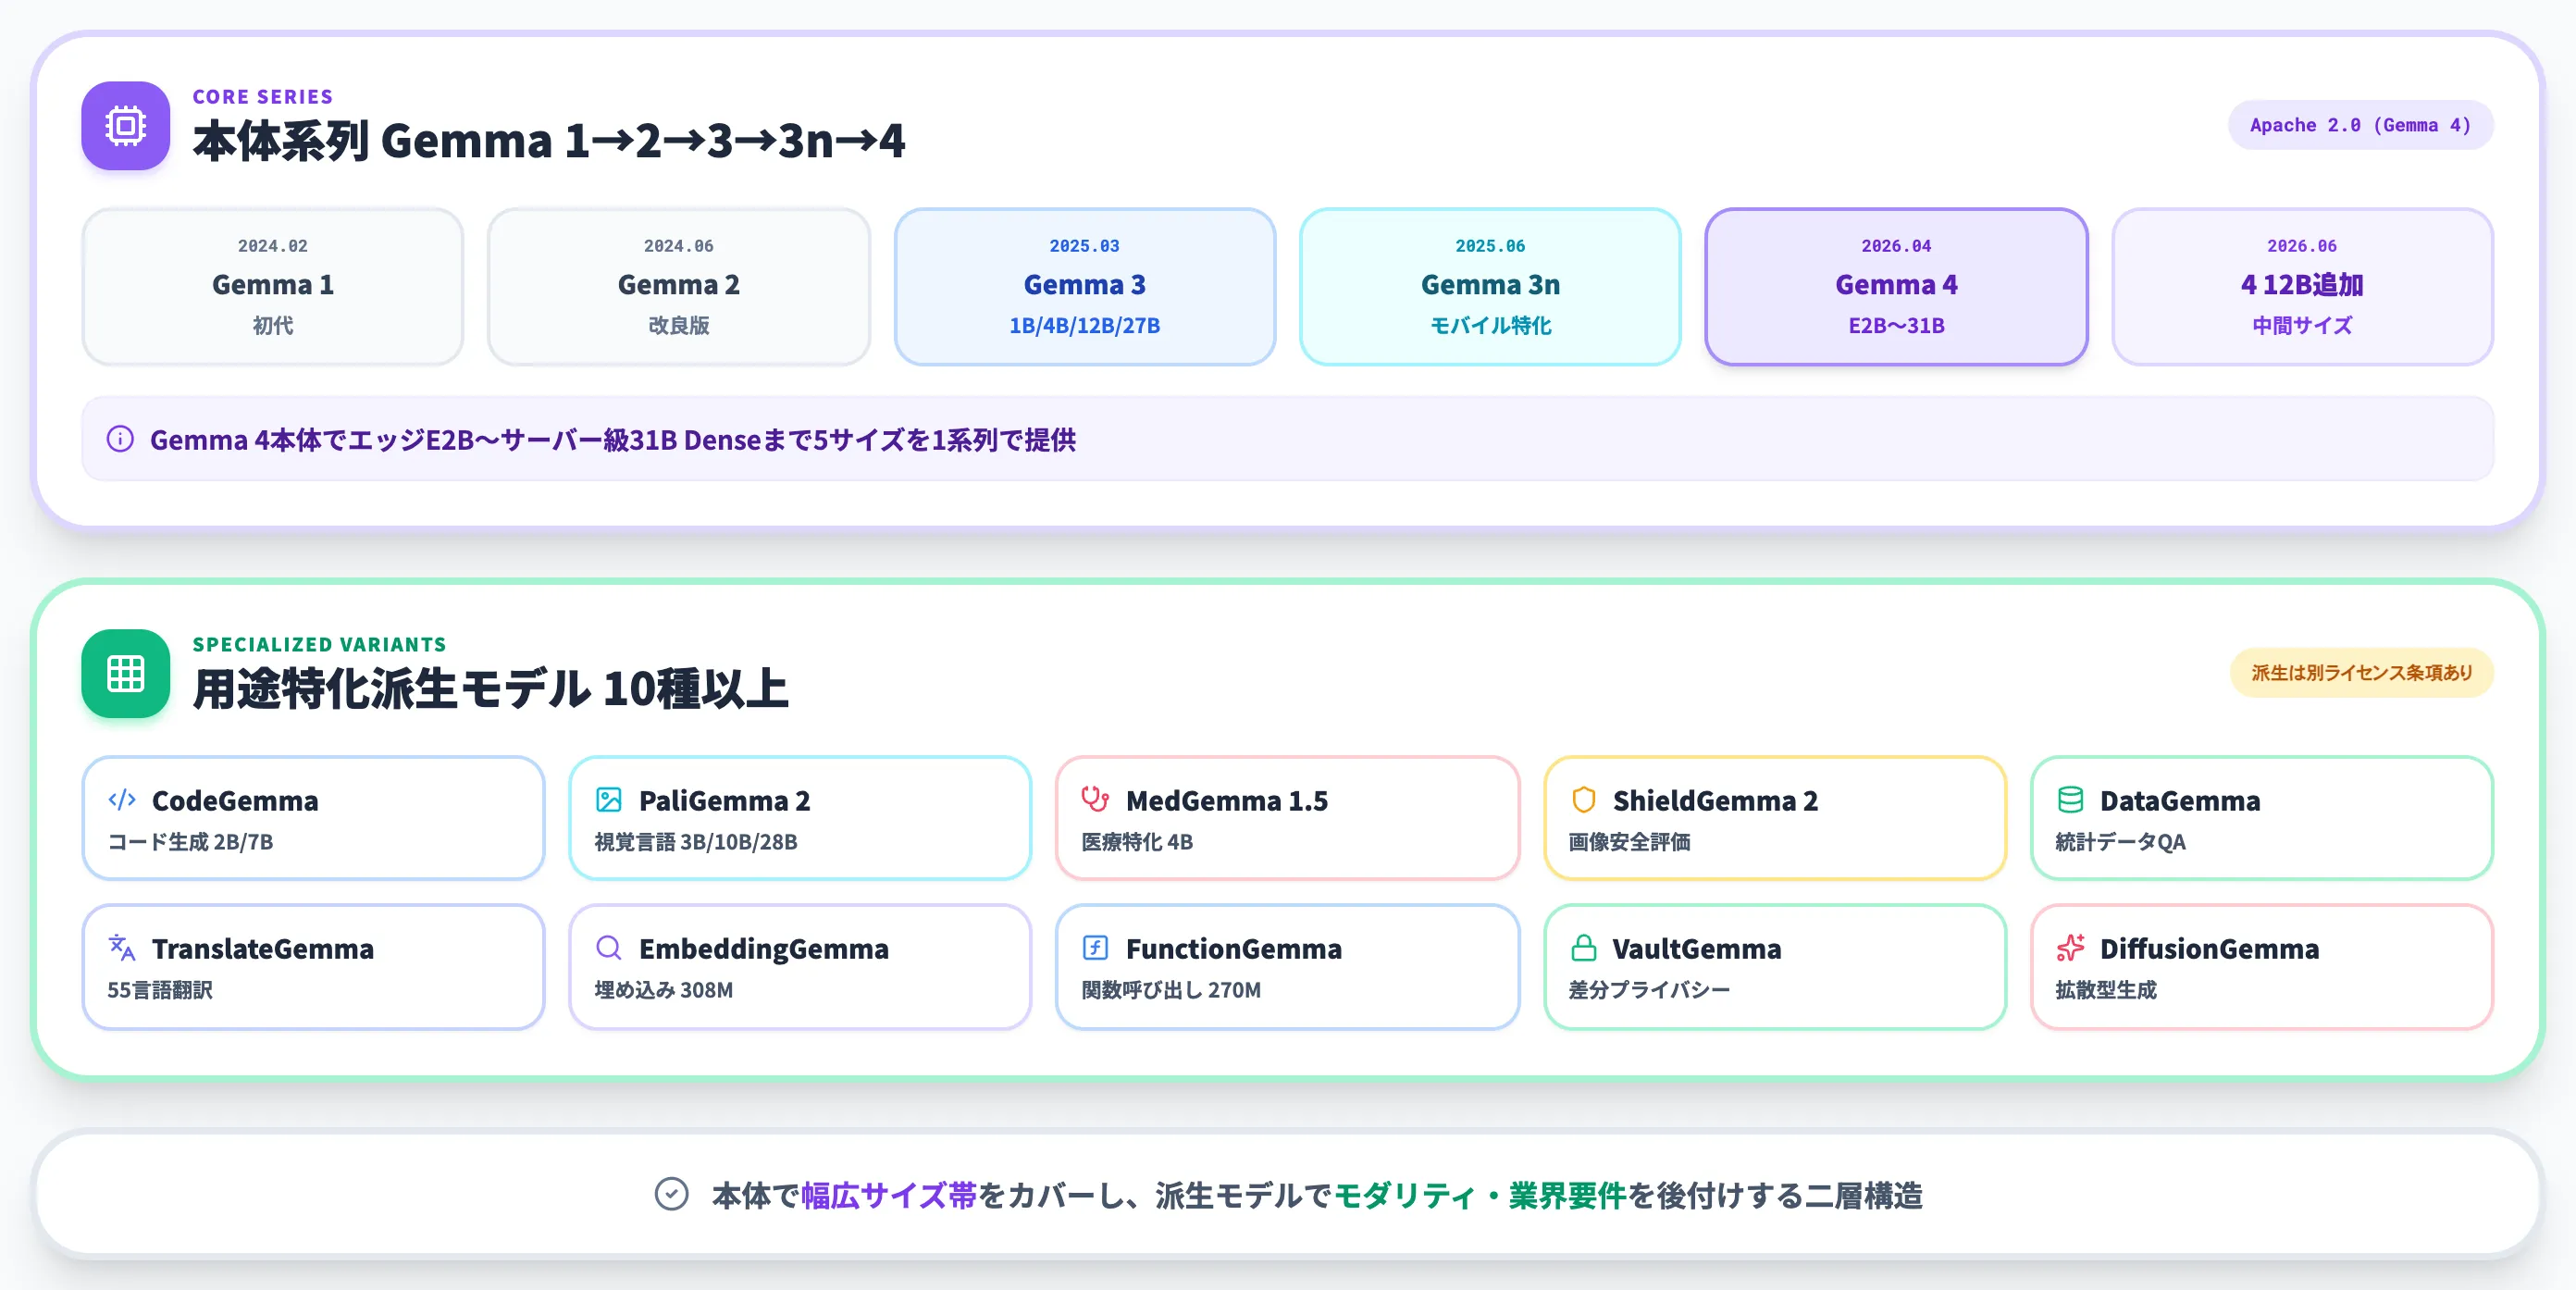Click the SPECIALIZED VARIANTS label
This screenshot has width=2576, height=1290.
(320, 645)
